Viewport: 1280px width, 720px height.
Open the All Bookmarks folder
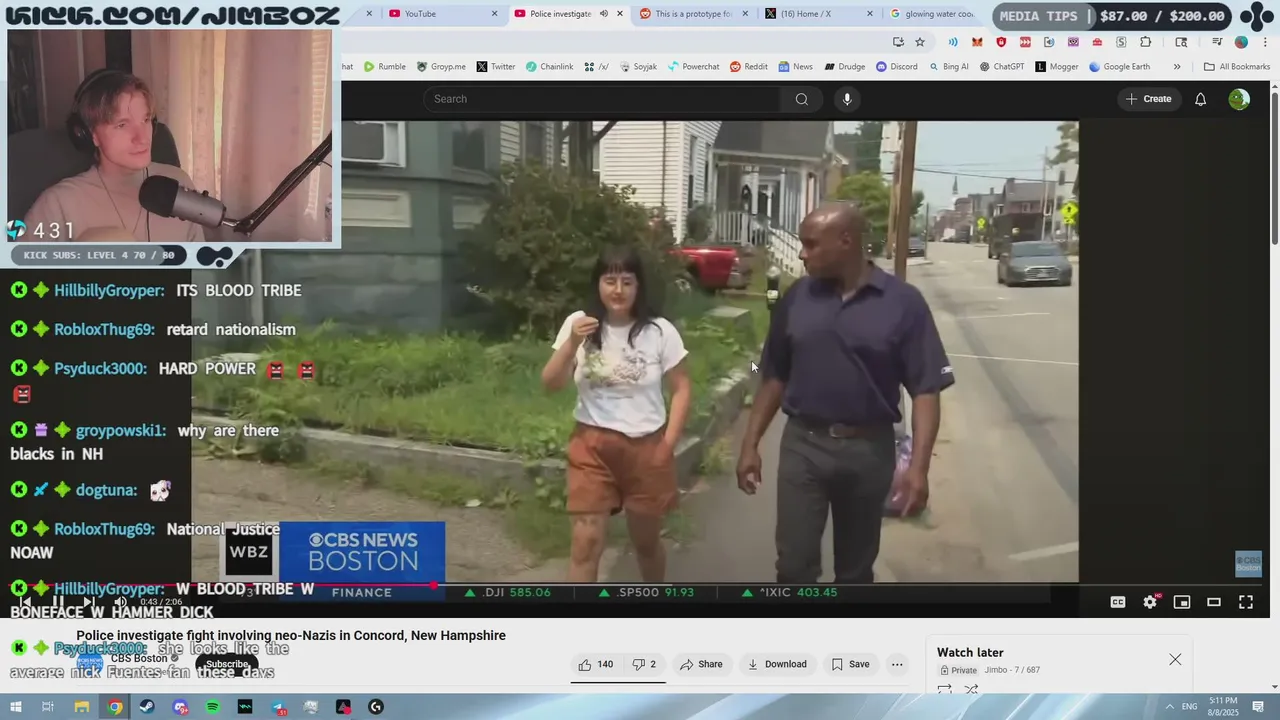[1237, 67]
